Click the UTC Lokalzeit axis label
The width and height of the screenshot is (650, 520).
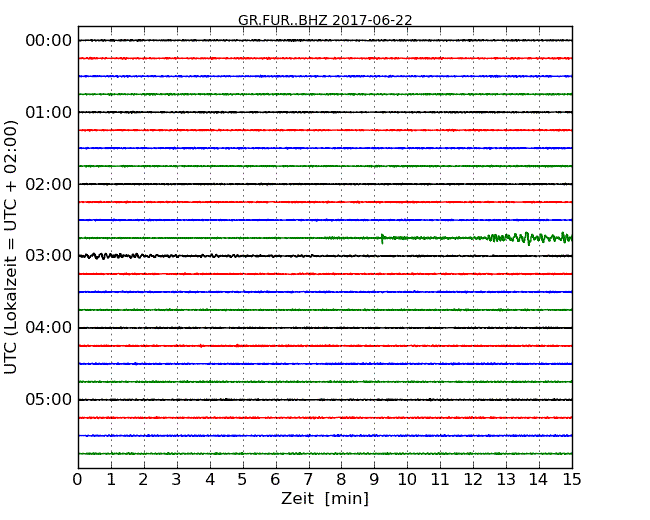point(11,247)
